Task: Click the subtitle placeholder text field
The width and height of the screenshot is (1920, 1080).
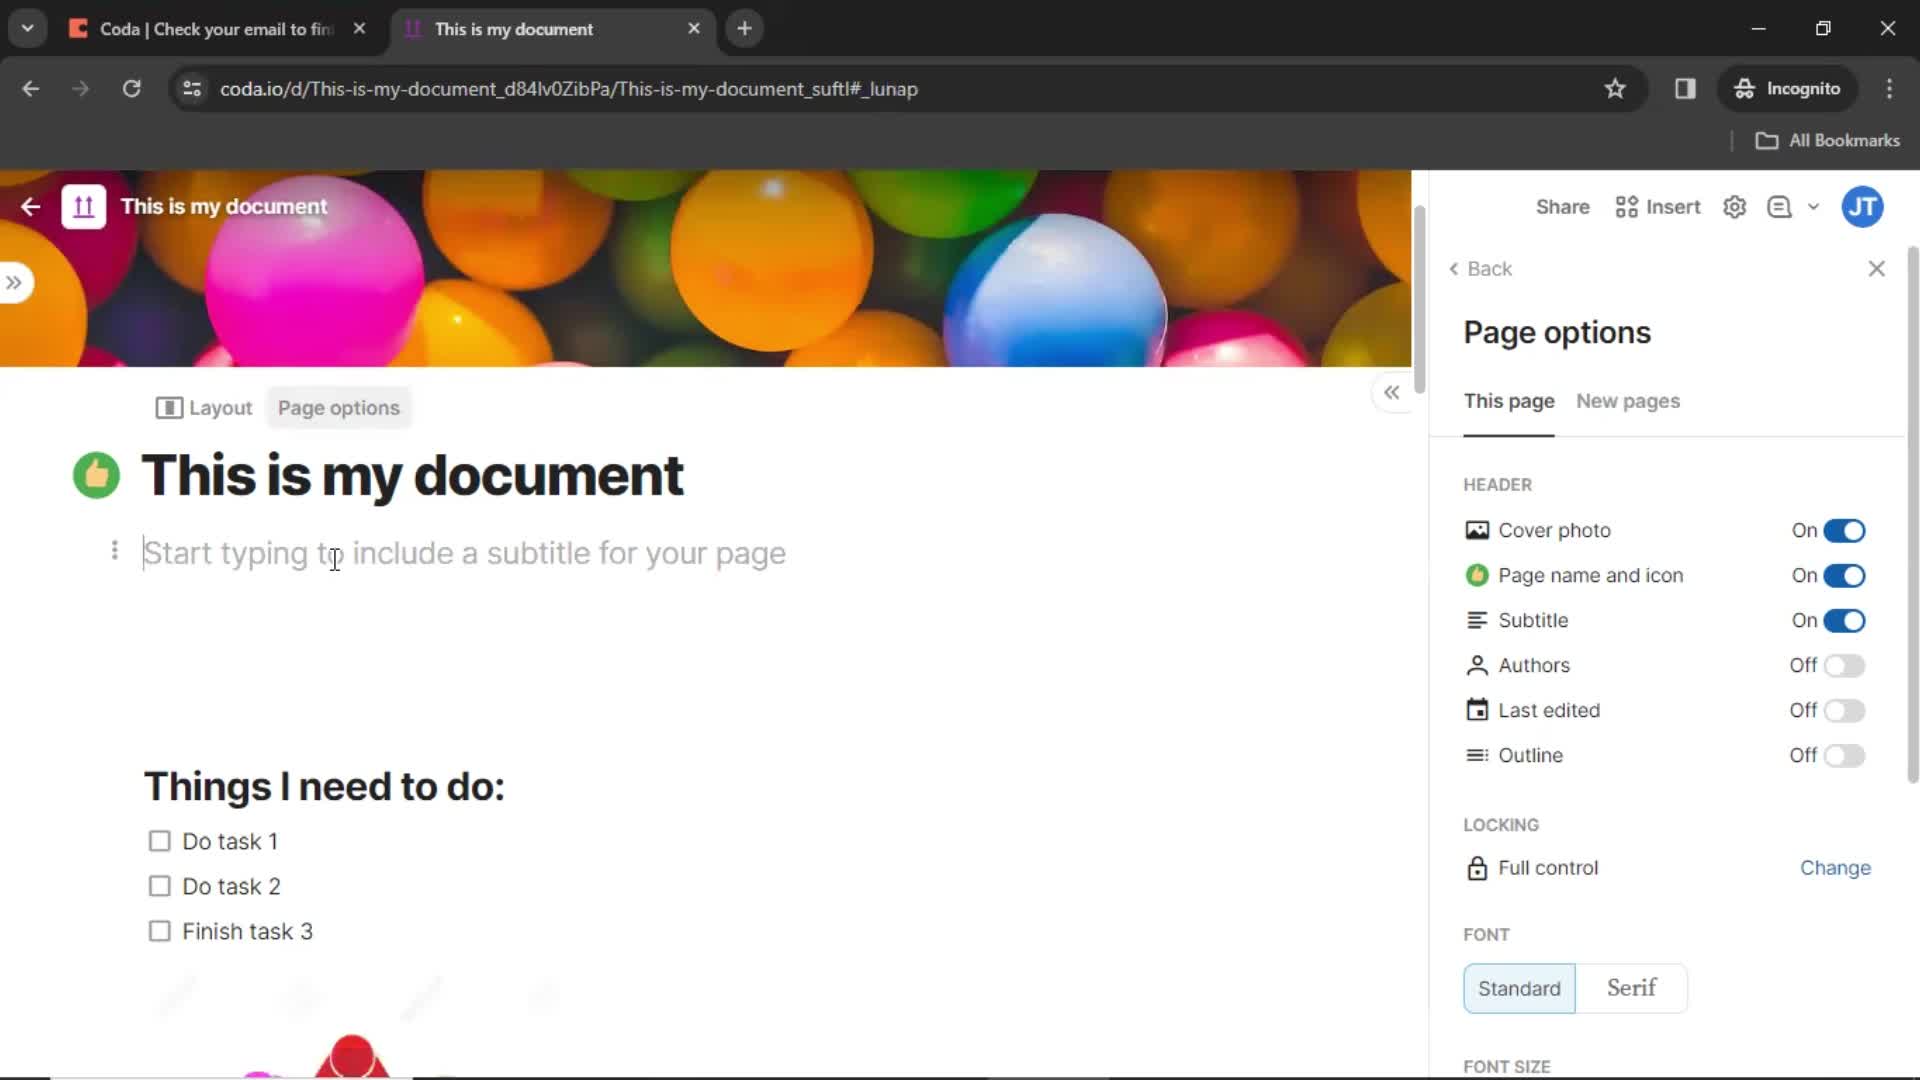Action: (x=464, y=553)
